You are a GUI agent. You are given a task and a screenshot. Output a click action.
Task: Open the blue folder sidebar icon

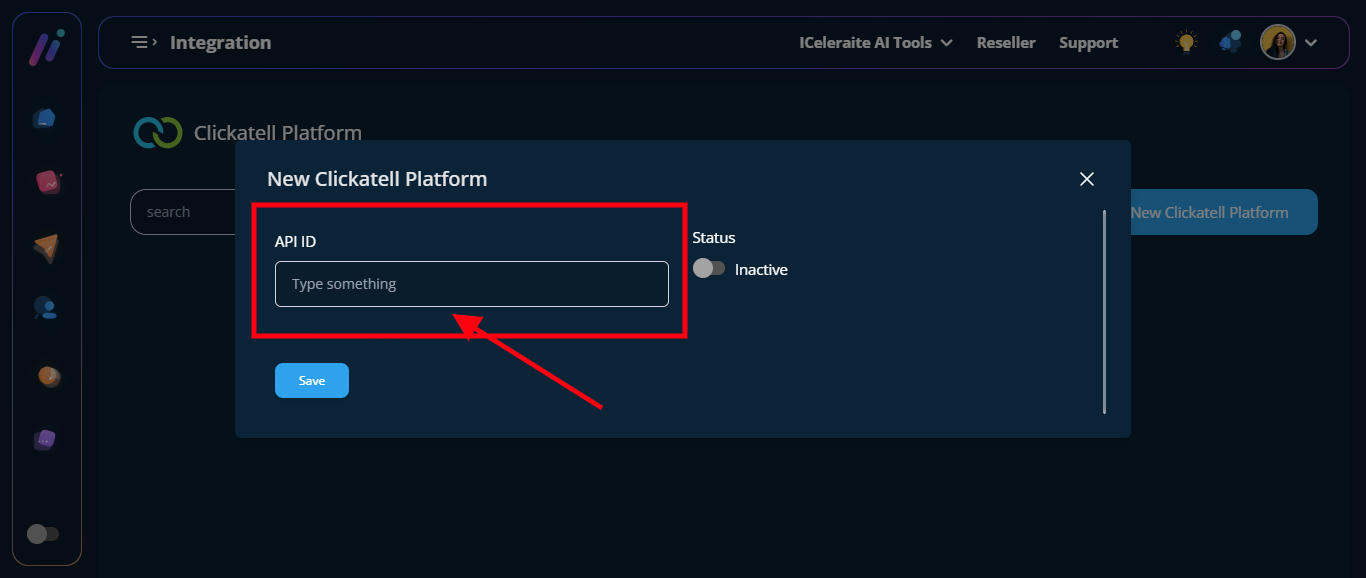(x=45, y=118)
